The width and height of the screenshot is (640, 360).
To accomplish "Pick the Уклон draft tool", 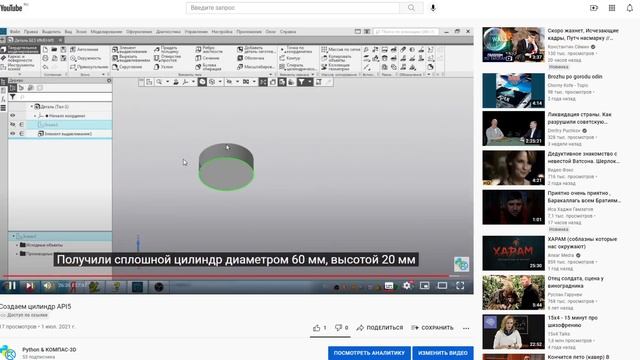I will 164,67.
